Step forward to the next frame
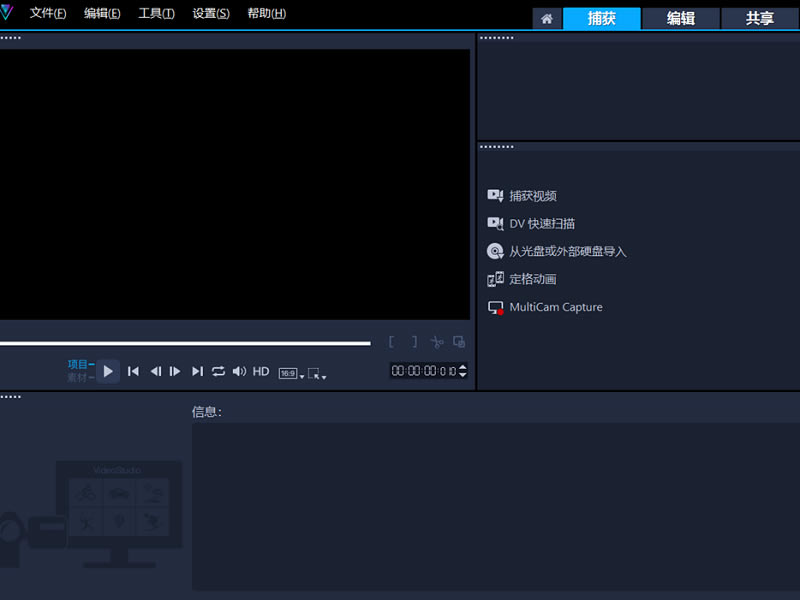 (x=175, y=371)
